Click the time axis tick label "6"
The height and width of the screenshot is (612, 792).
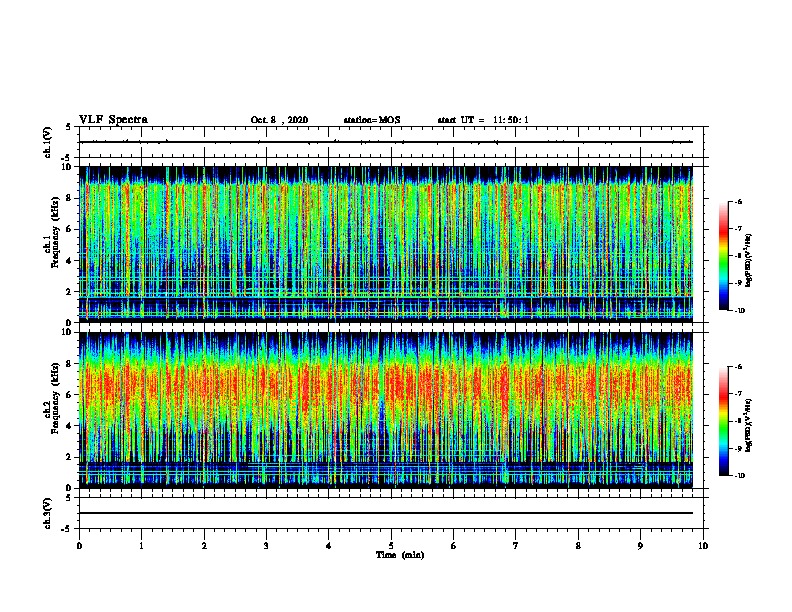454,546
